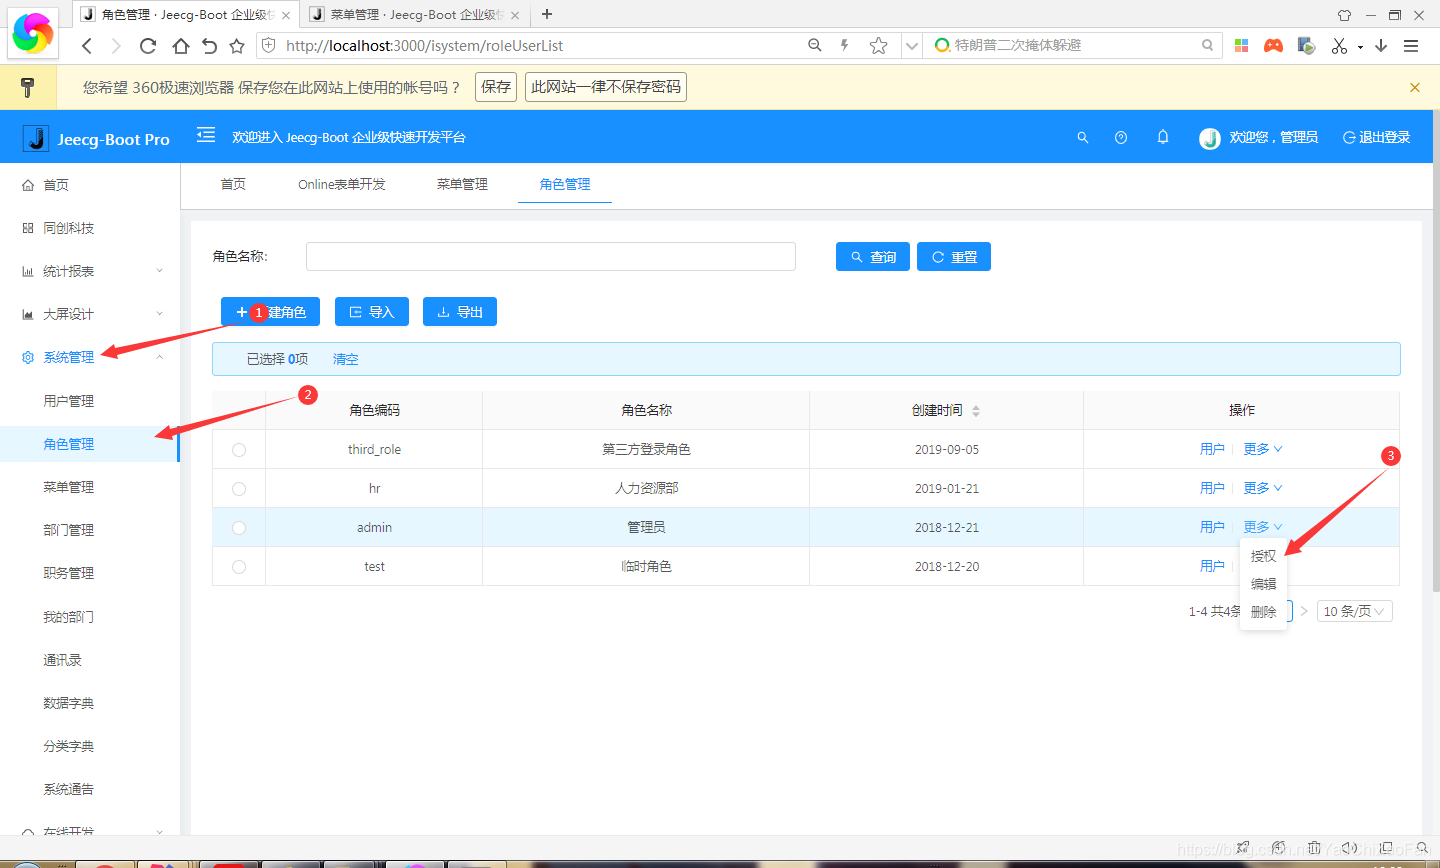This screenshot has height=868, width=1440.
Task: Expand the 大屏设计 sidebar menu
Action: point(90,314)
